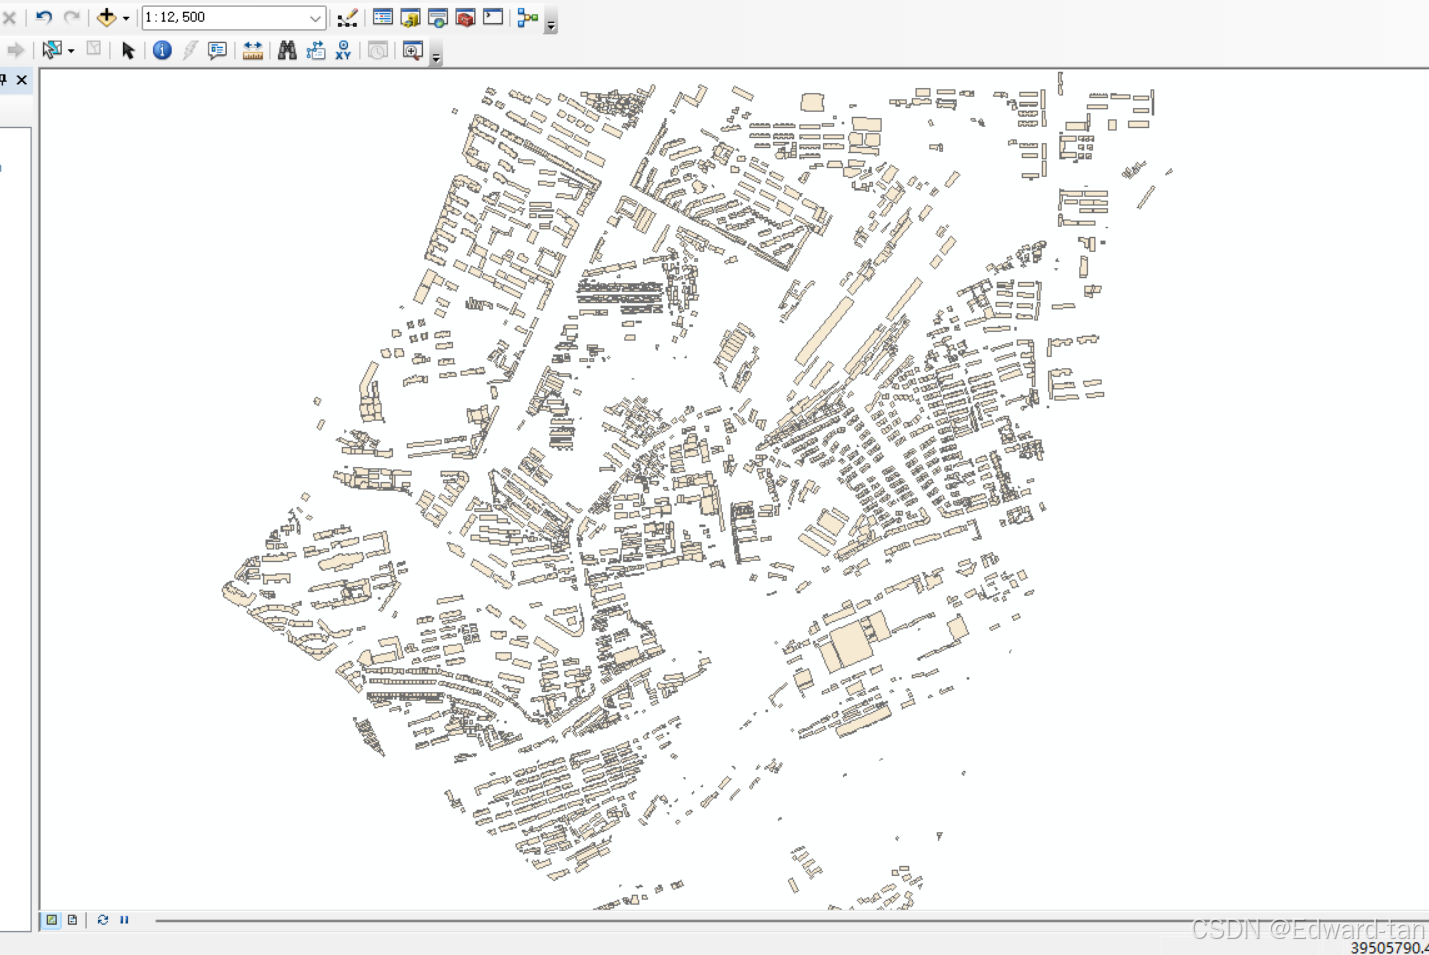Click the Refresh map button
Viewport: 1429px width, 955px height.
102,920
